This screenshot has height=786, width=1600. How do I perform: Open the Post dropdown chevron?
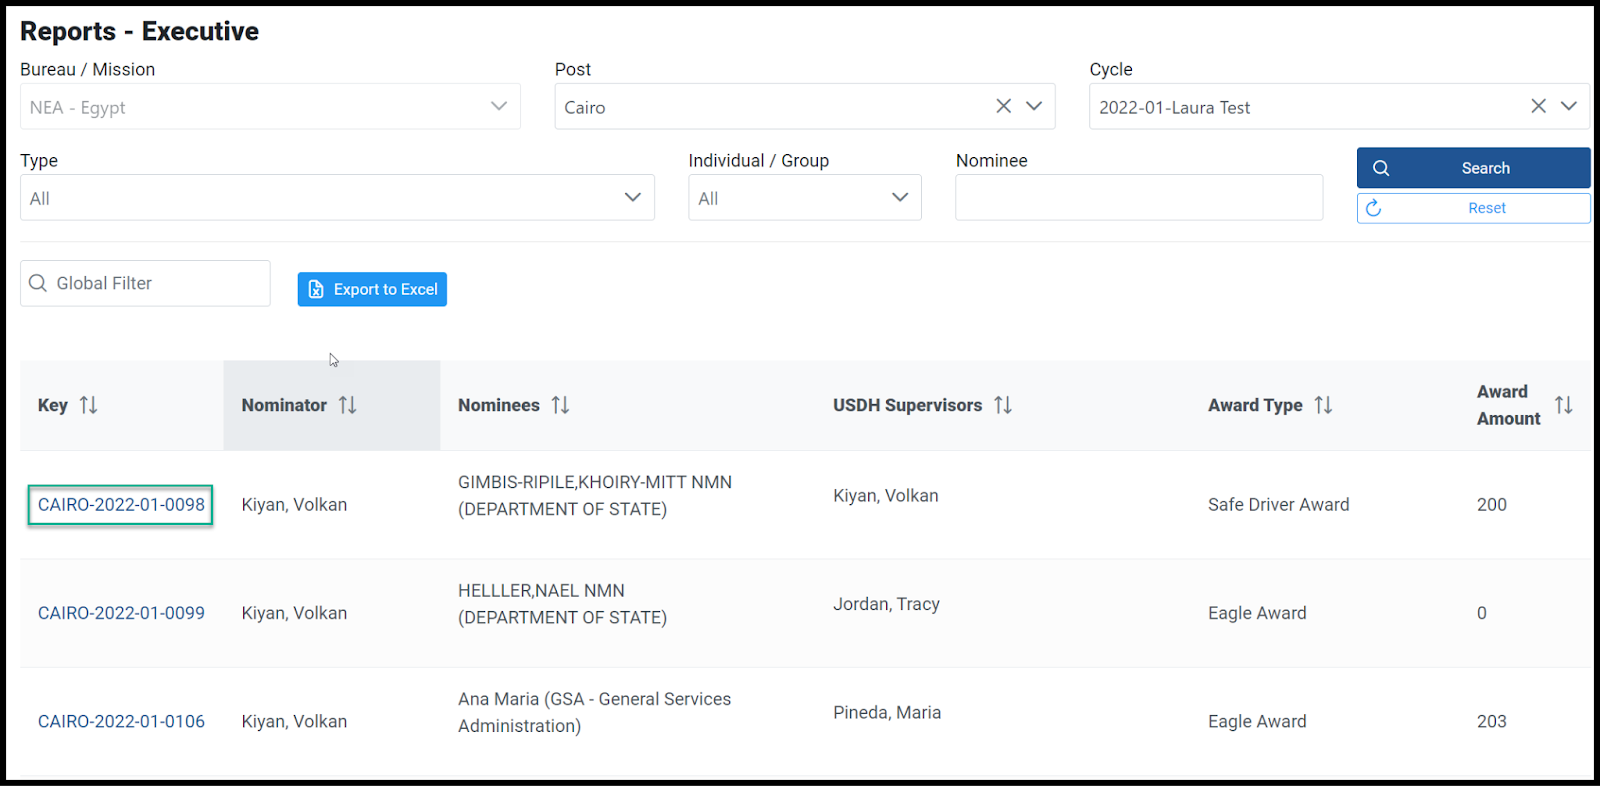pos(1034,106)
